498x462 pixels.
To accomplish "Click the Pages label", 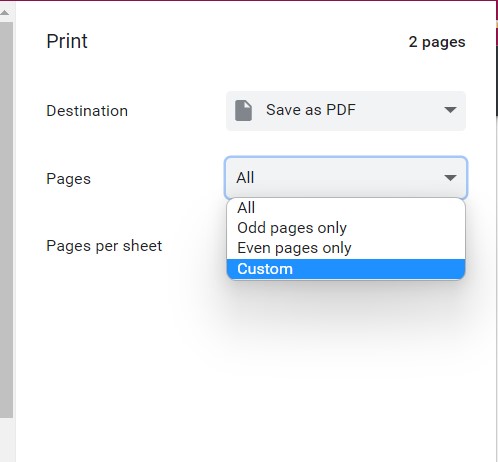I will pyautogui.click(x=68, y=179).
